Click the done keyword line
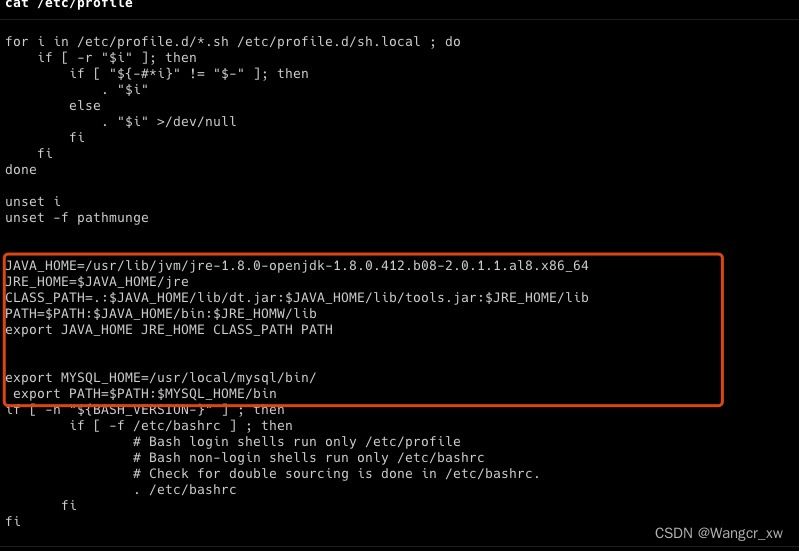 tap(21, 169)
